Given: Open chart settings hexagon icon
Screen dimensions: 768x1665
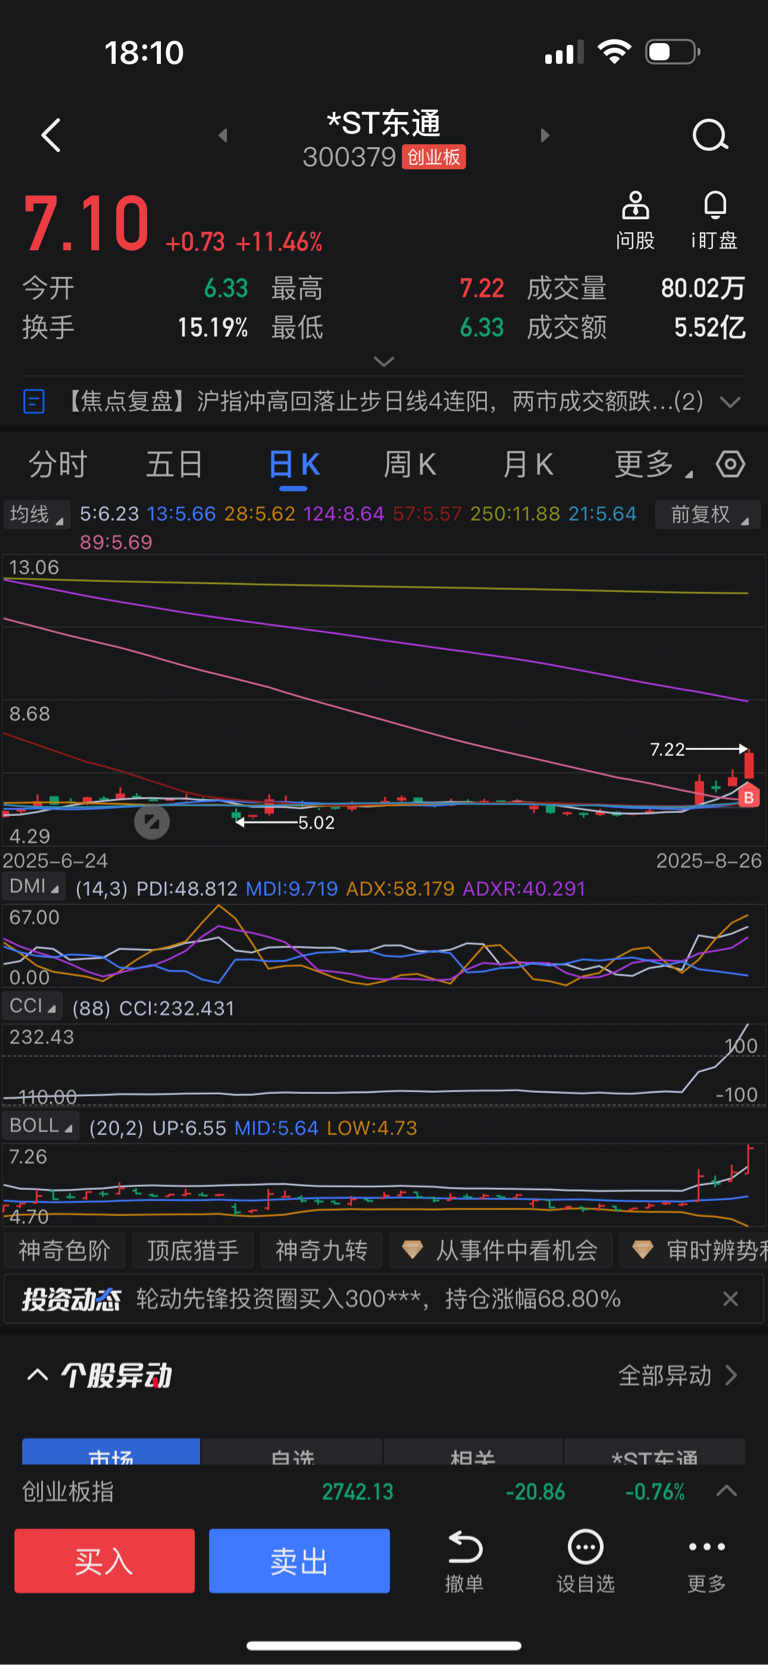Looking at the screenshot, I should (731, 464).
